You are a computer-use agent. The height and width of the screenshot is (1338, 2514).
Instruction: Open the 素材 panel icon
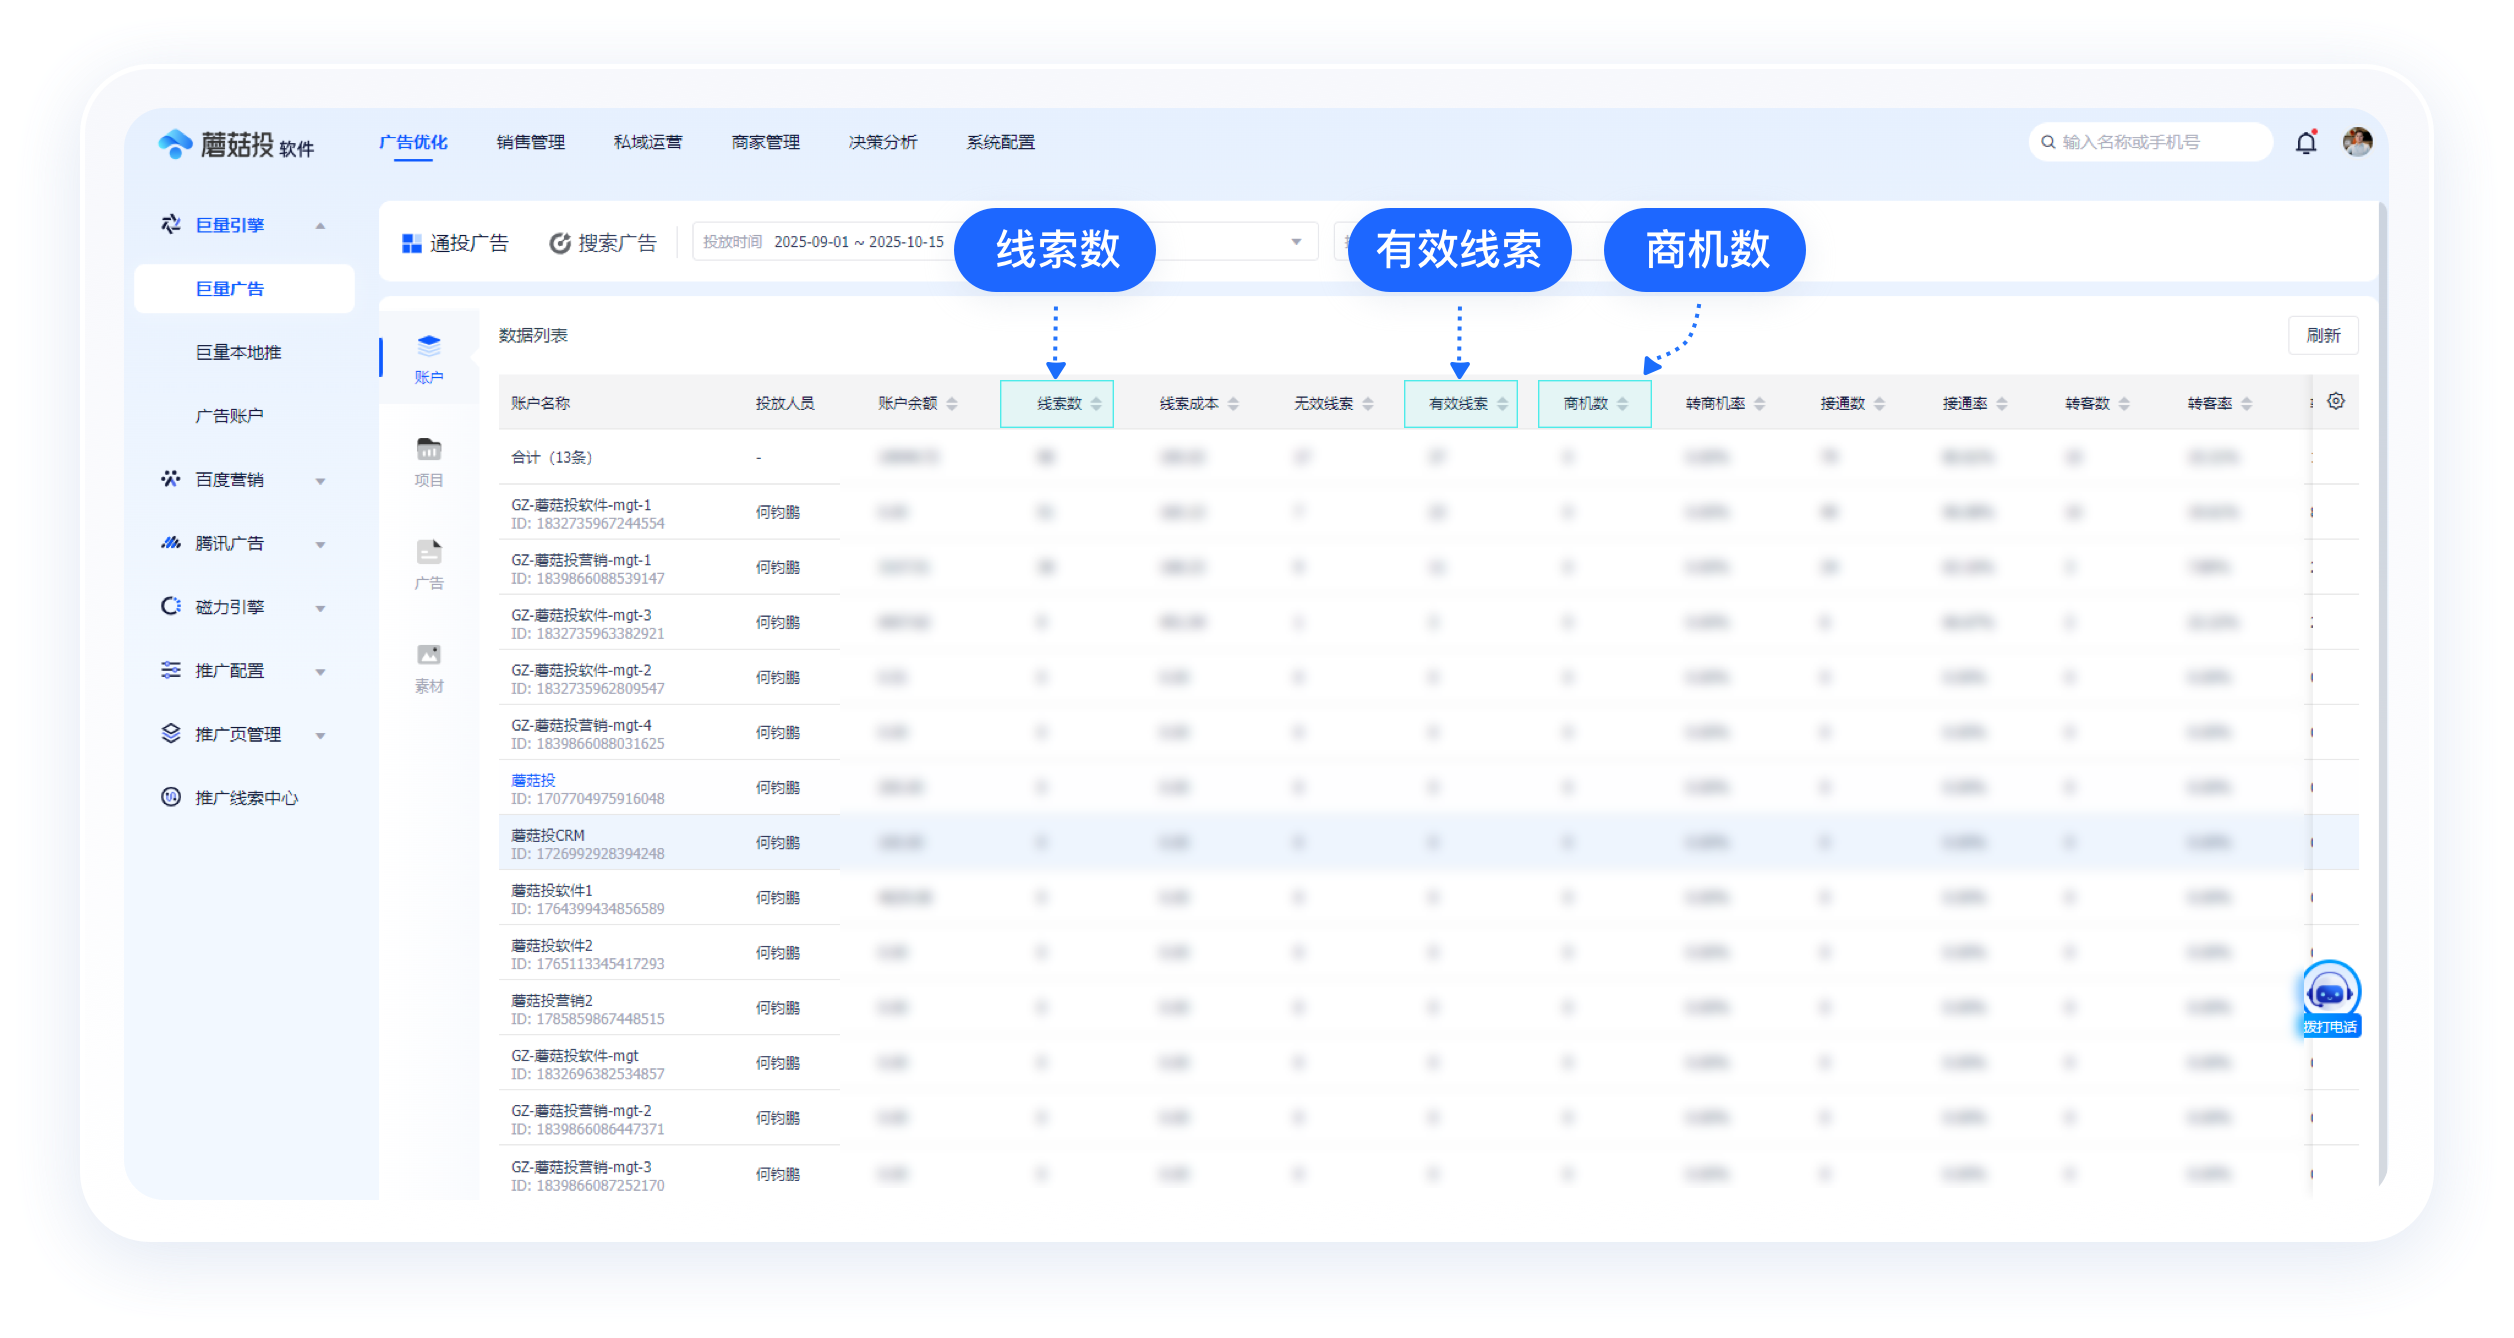coord(429,660)
